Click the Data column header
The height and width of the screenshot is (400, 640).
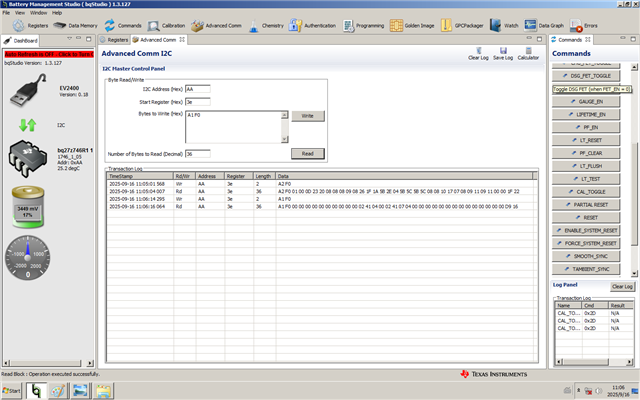click(404, 176)
